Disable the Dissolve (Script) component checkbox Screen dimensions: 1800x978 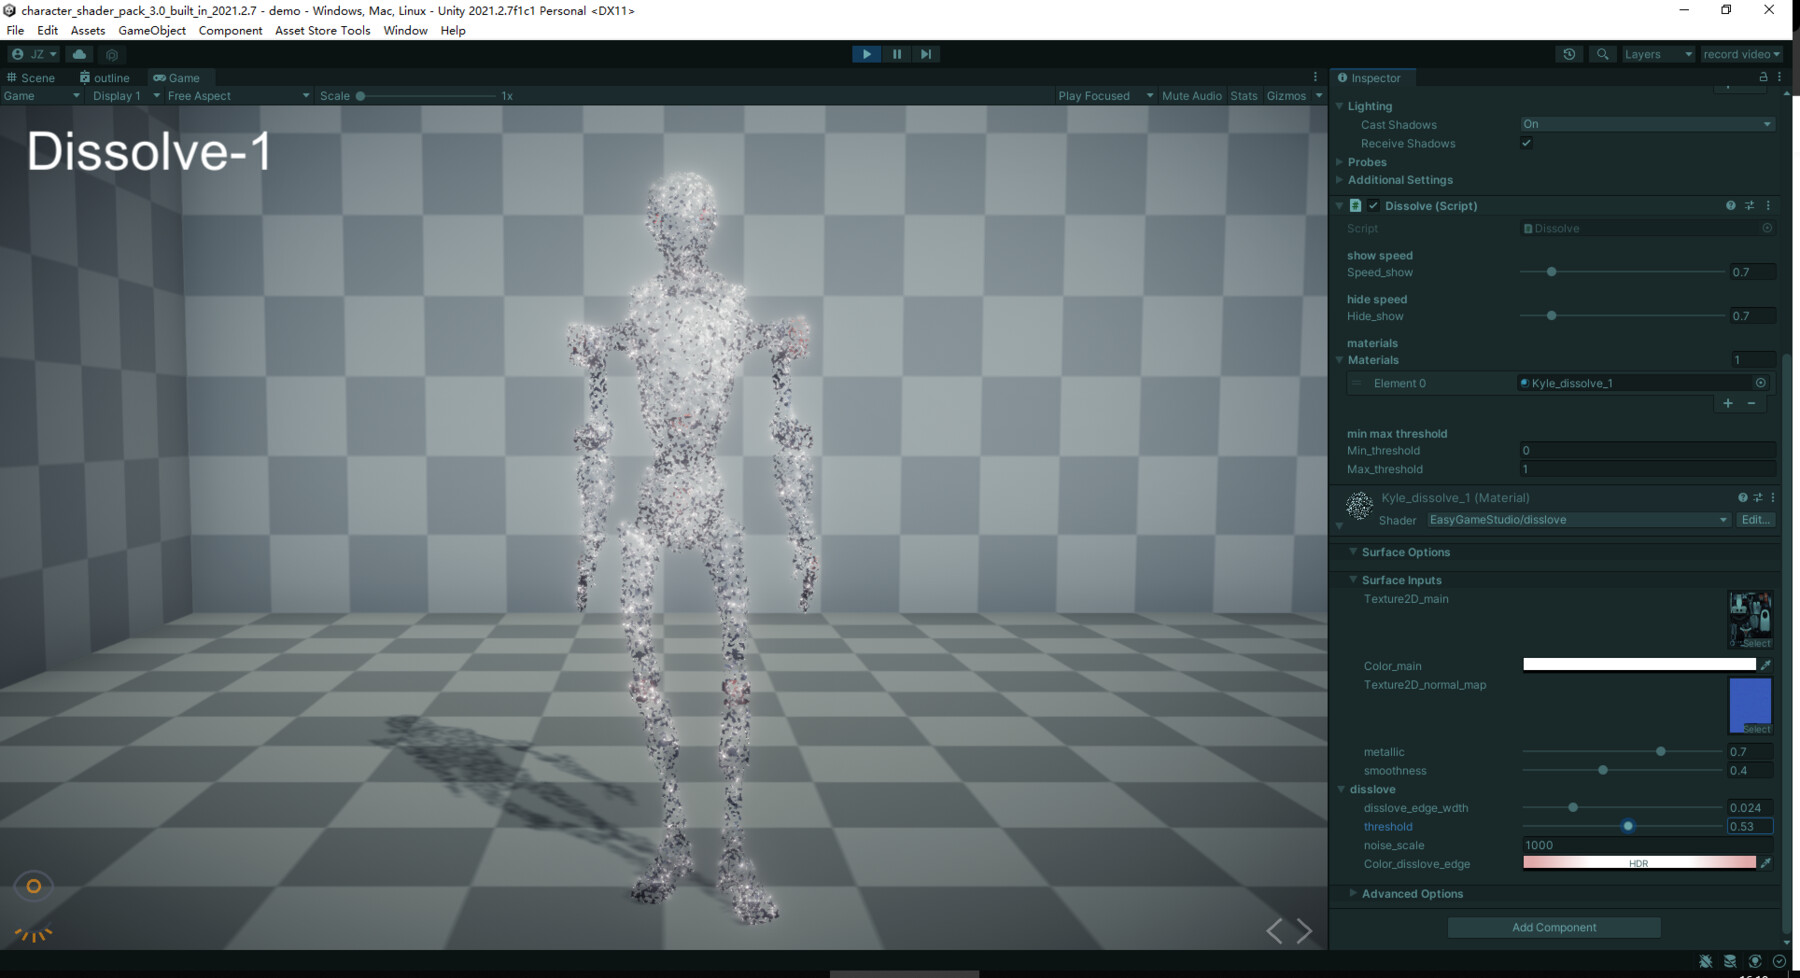pyautogui.click(x=1374, y=205)
